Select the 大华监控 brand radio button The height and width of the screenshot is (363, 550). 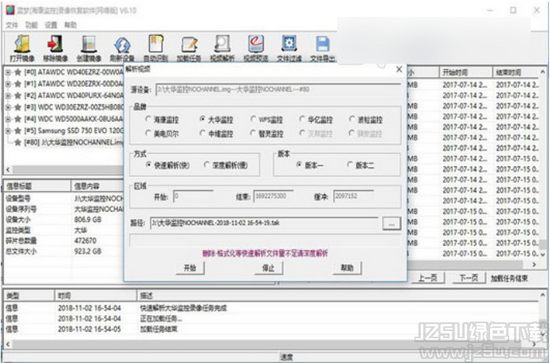click(202, 119)
